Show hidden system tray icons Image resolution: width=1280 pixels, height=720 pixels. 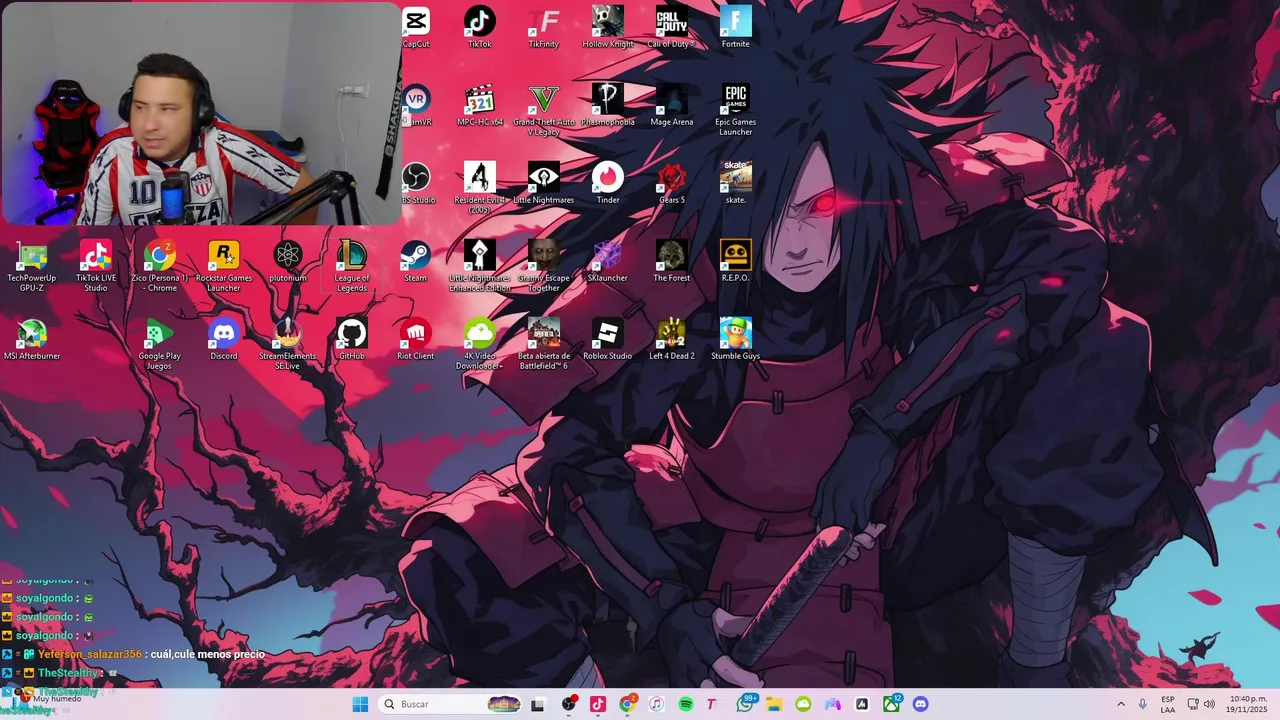(1121, 704)
